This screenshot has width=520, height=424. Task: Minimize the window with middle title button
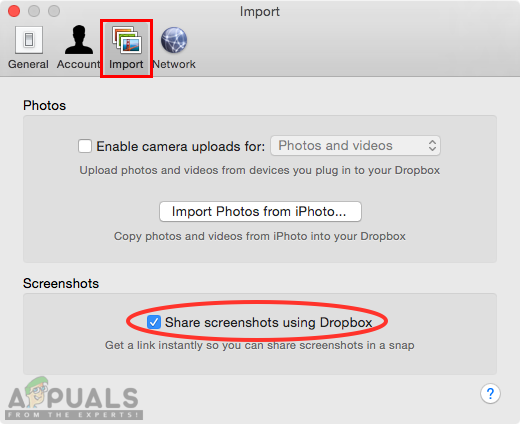(x=34, y=11)
